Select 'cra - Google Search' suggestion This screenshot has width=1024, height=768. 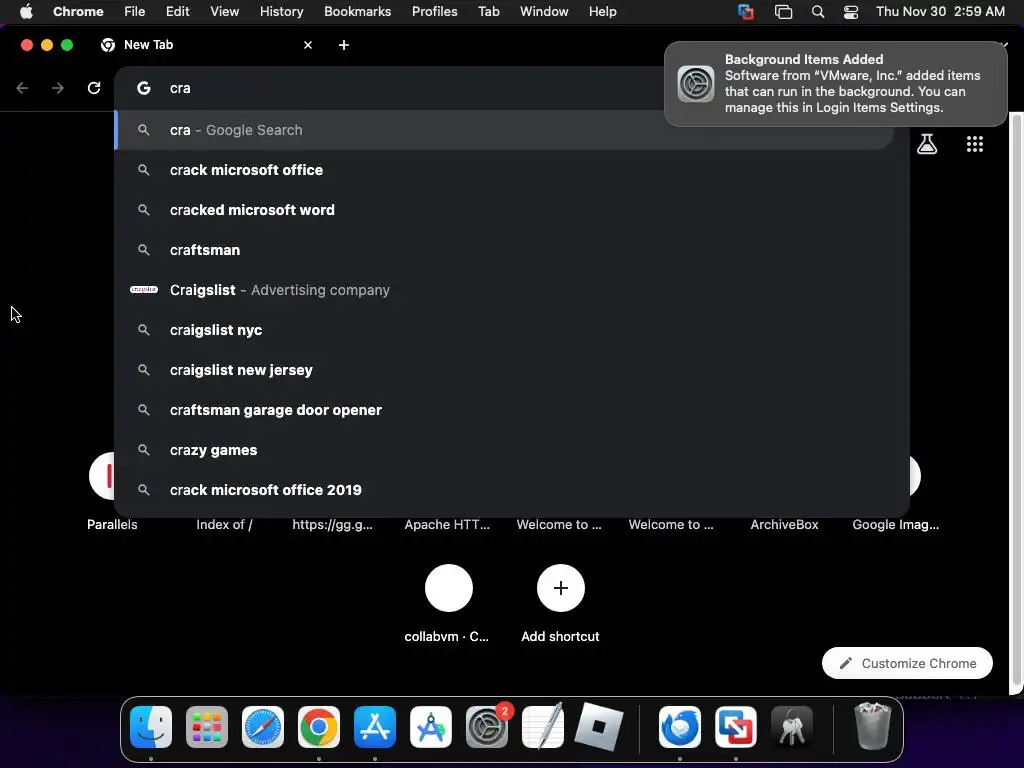pos(505,130)
